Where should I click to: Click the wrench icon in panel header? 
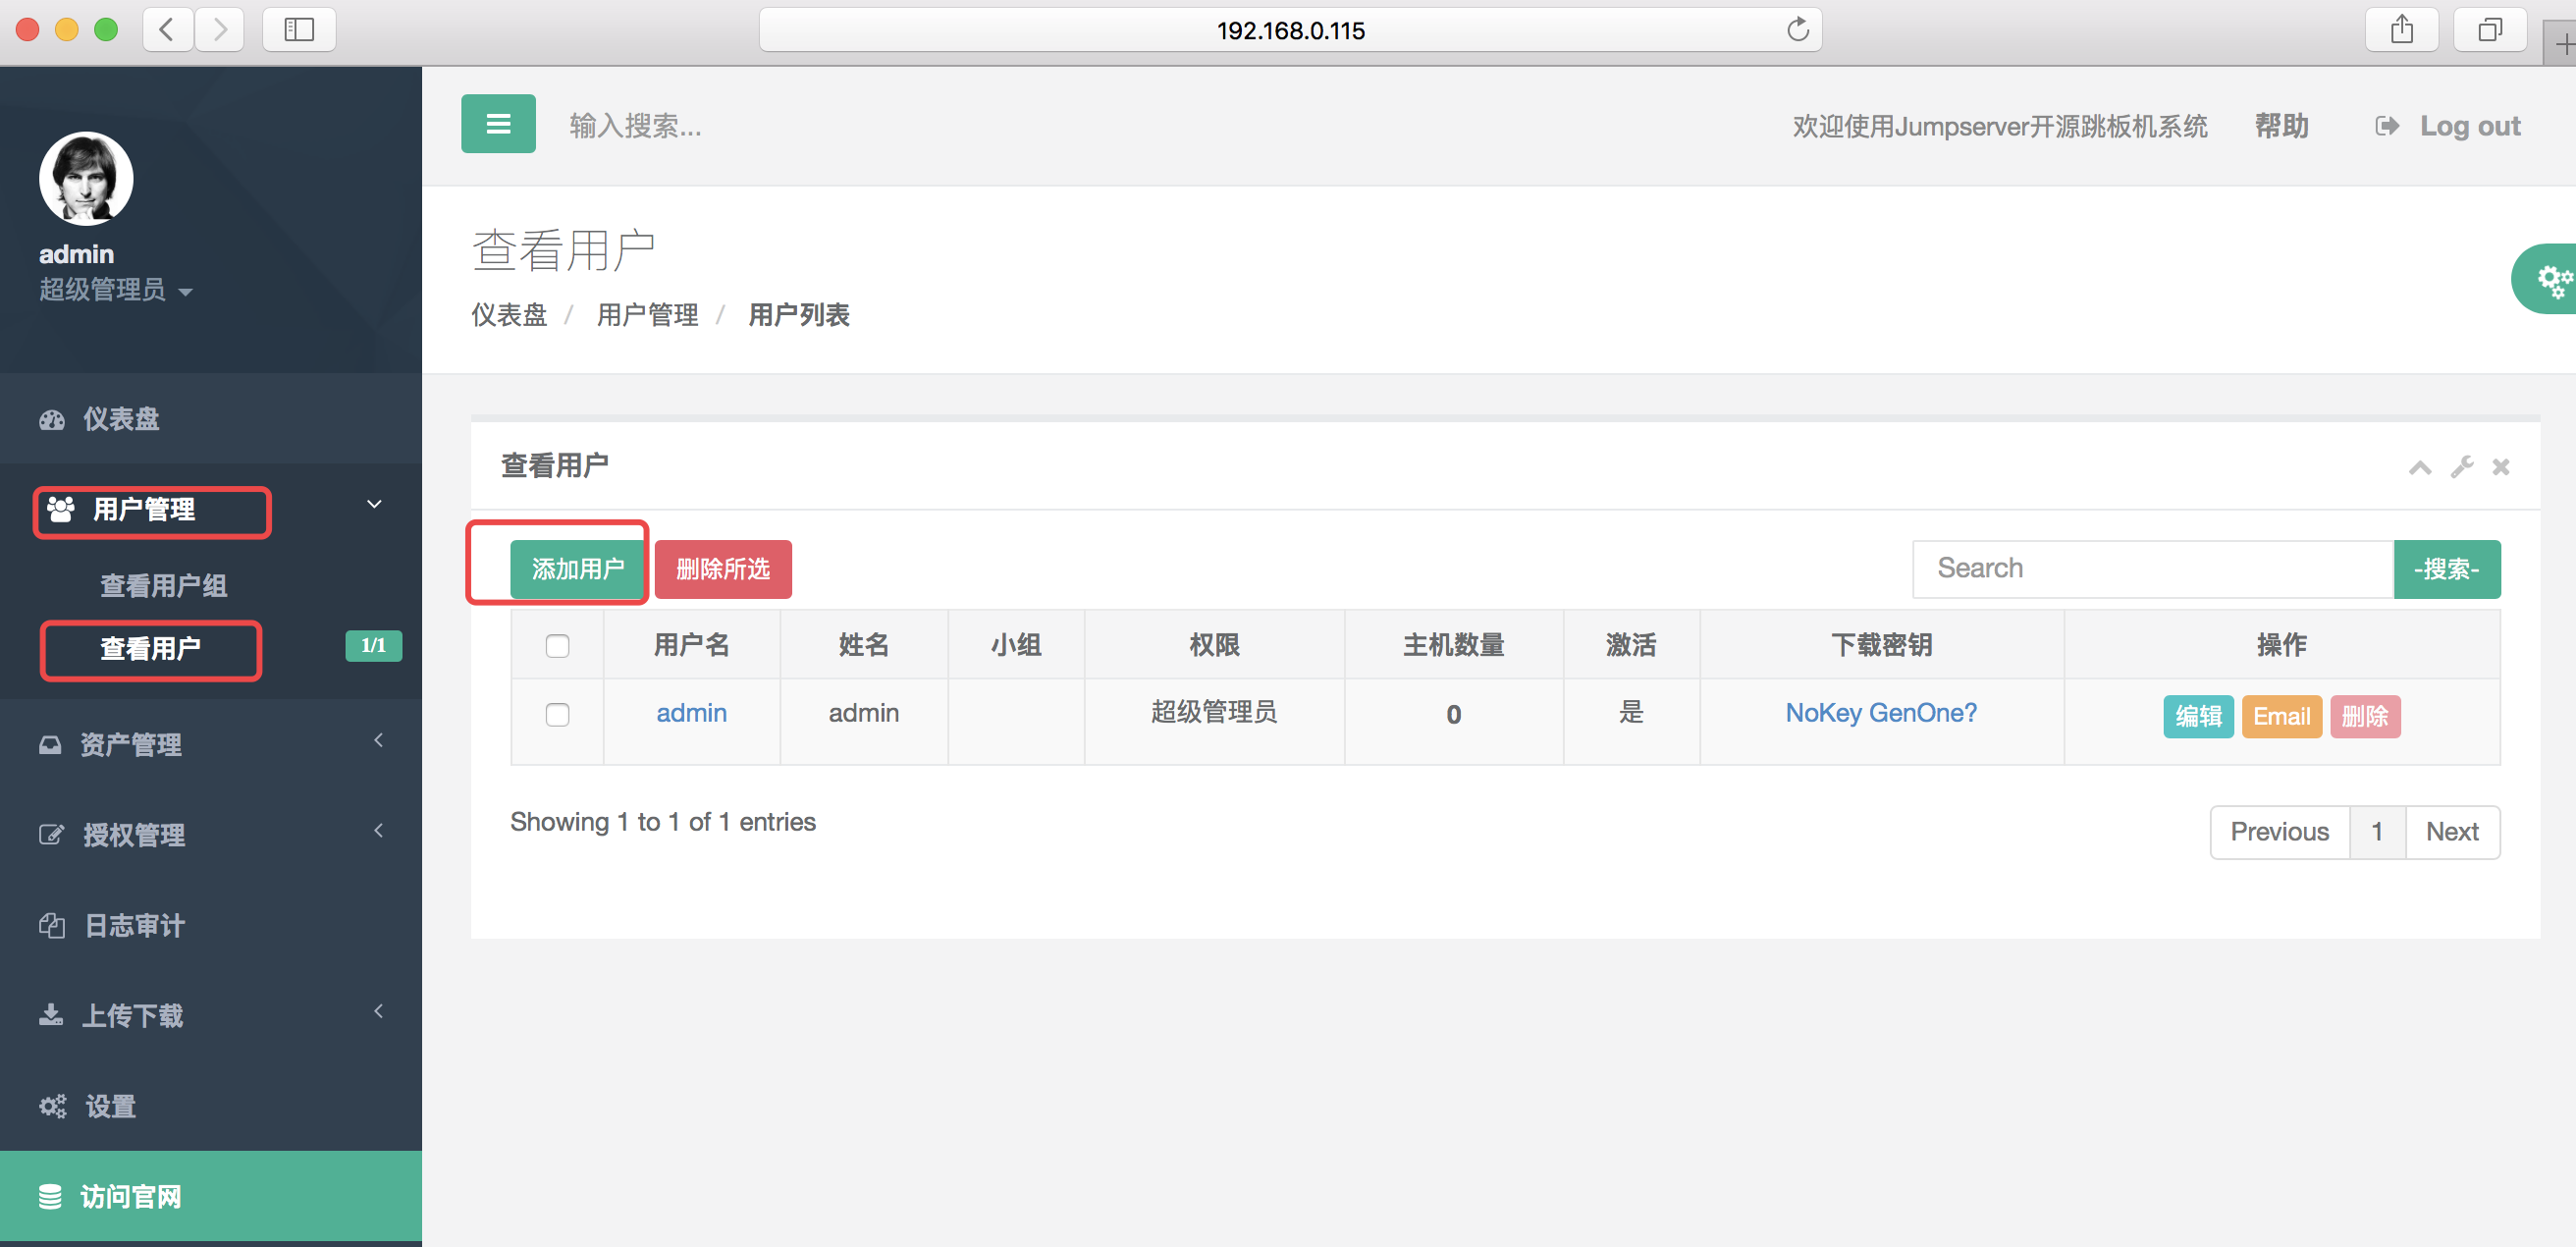[2461, 467]
